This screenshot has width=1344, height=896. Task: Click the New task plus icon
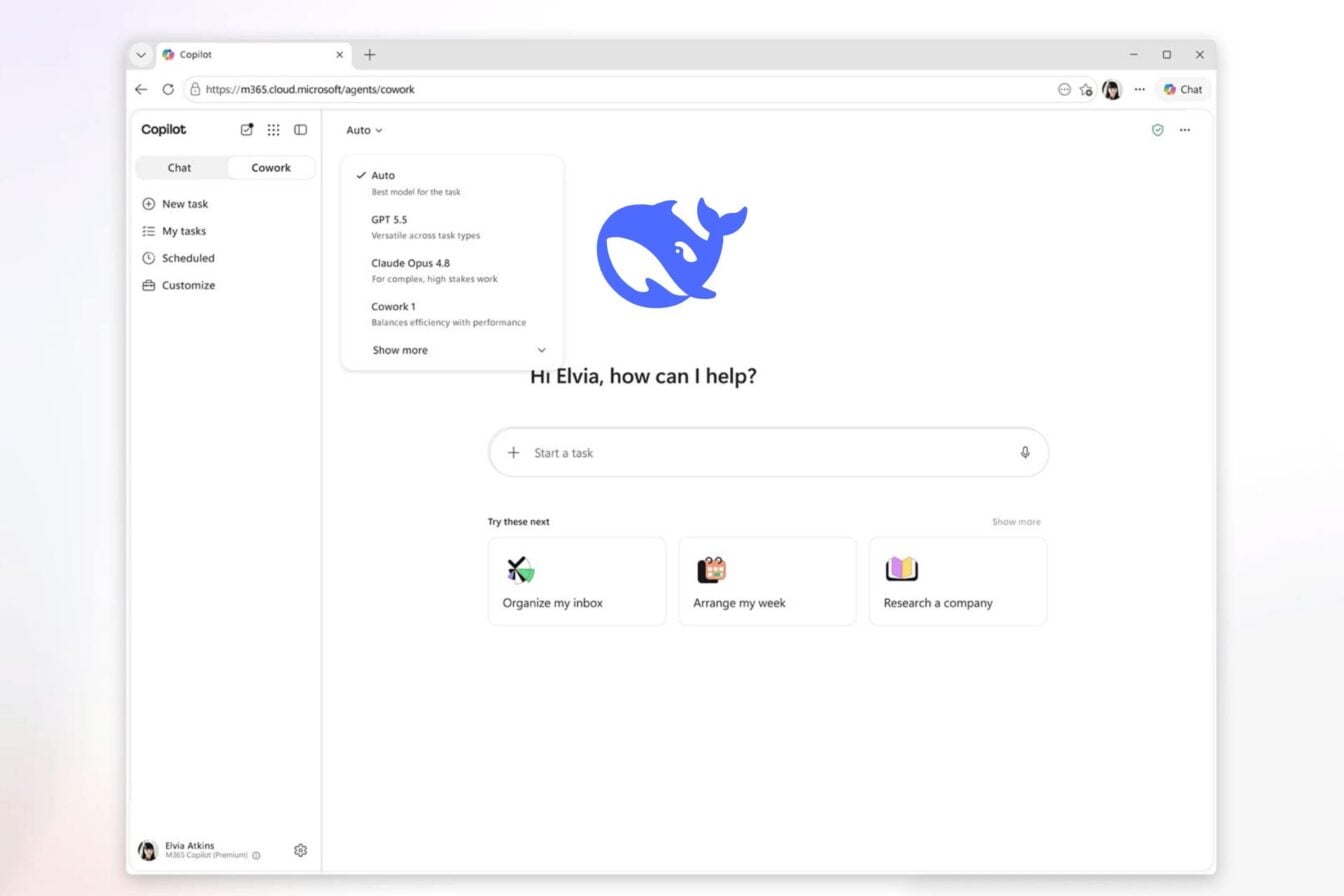[148, 204]
